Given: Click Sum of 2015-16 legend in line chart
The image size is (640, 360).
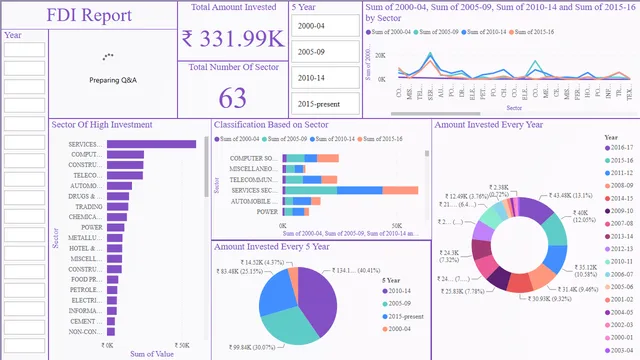Looking at the screenshot, I should point(531,32).
